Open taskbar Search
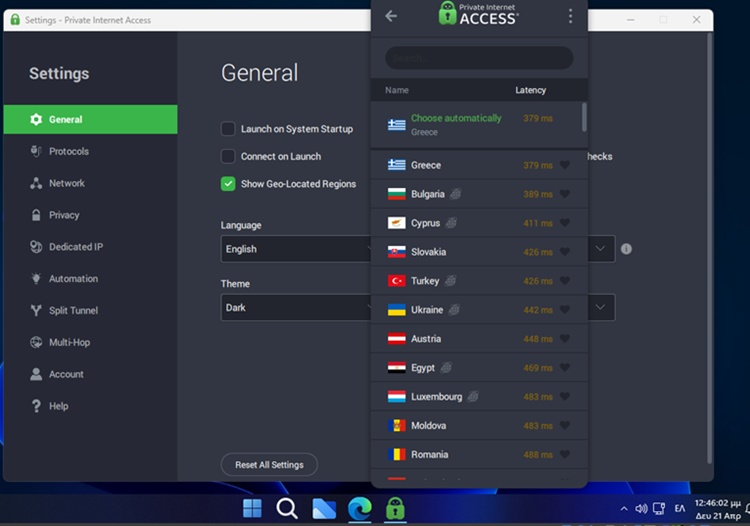 coord(287,508)
